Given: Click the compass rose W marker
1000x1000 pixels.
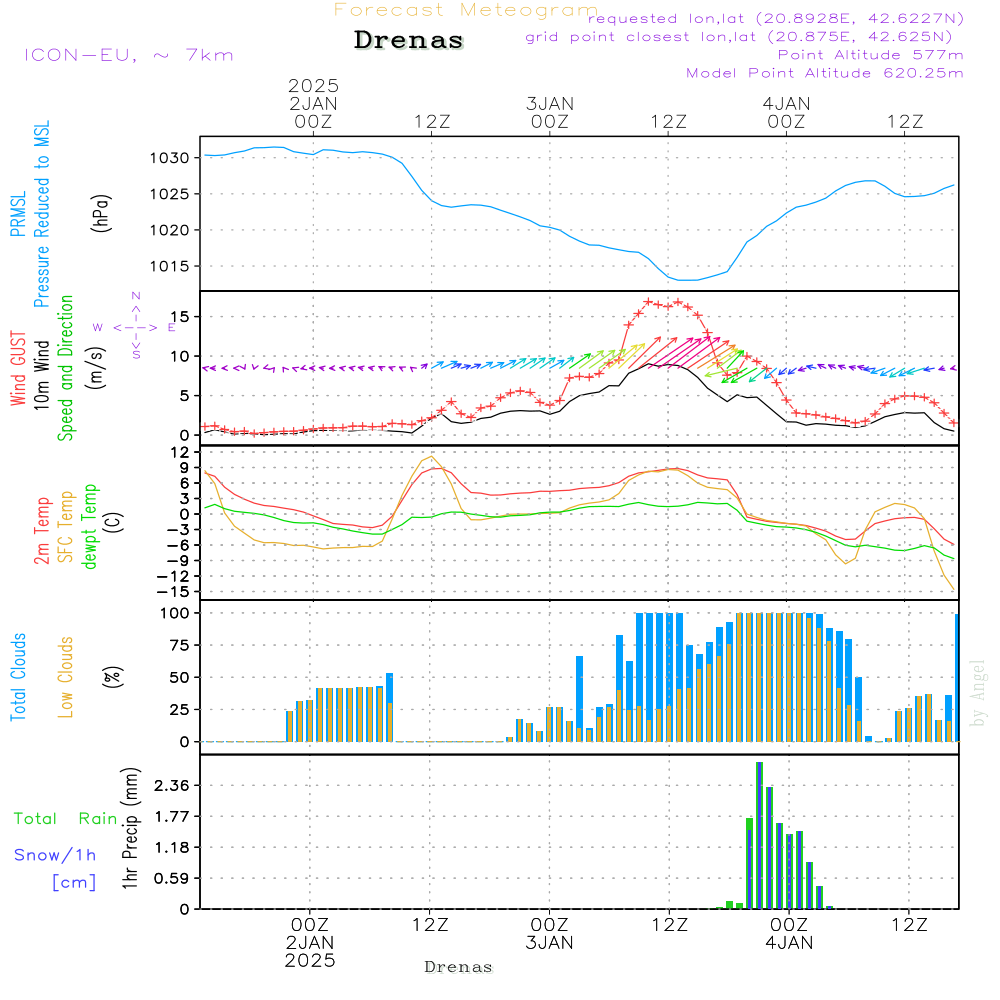Looking at the screenshot, I should (x=98, y=328).
